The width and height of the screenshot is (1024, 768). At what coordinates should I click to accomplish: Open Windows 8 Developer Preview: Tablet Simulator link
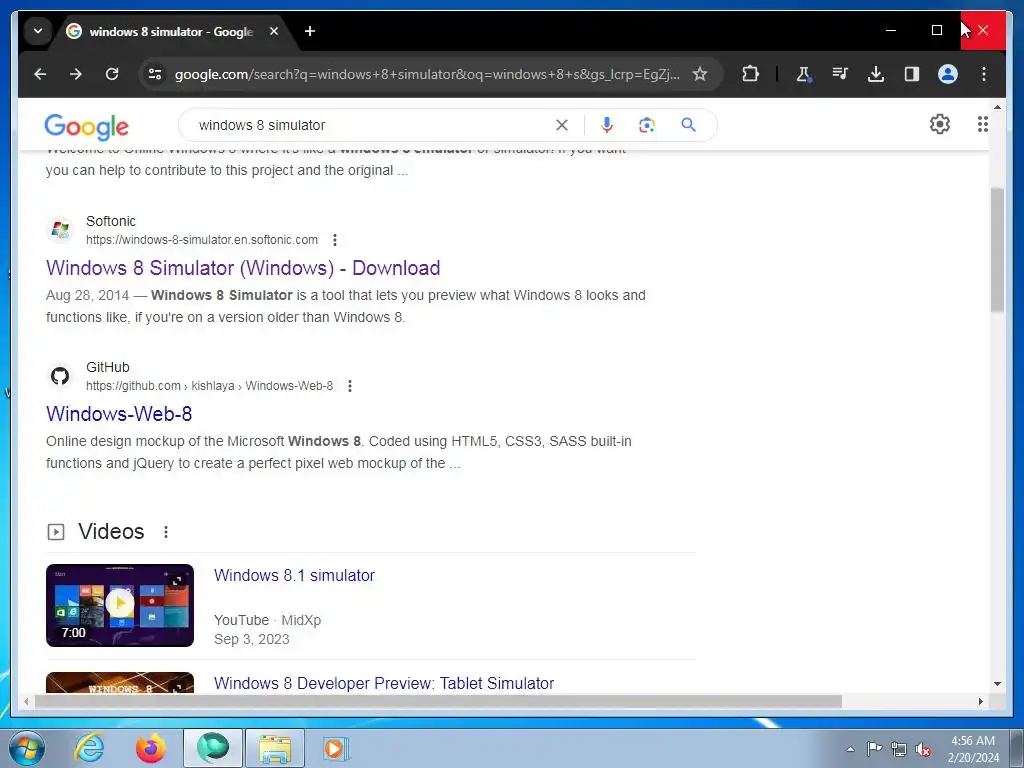[384, 683]
